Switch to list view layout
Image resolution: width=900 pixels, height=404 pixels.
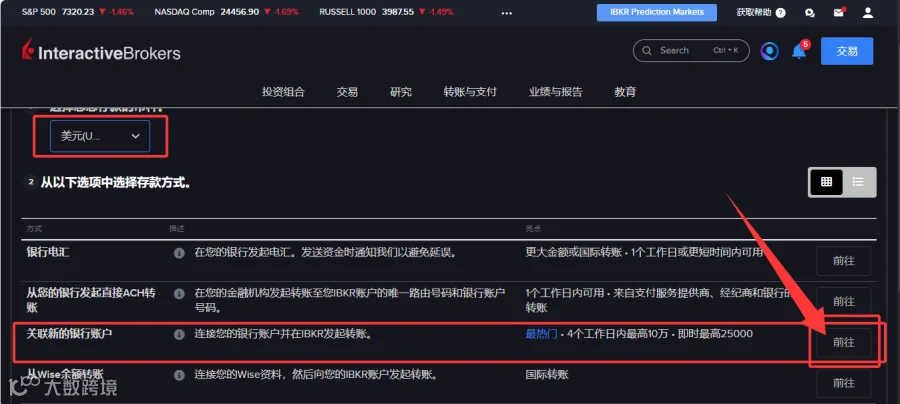[859, 182]
